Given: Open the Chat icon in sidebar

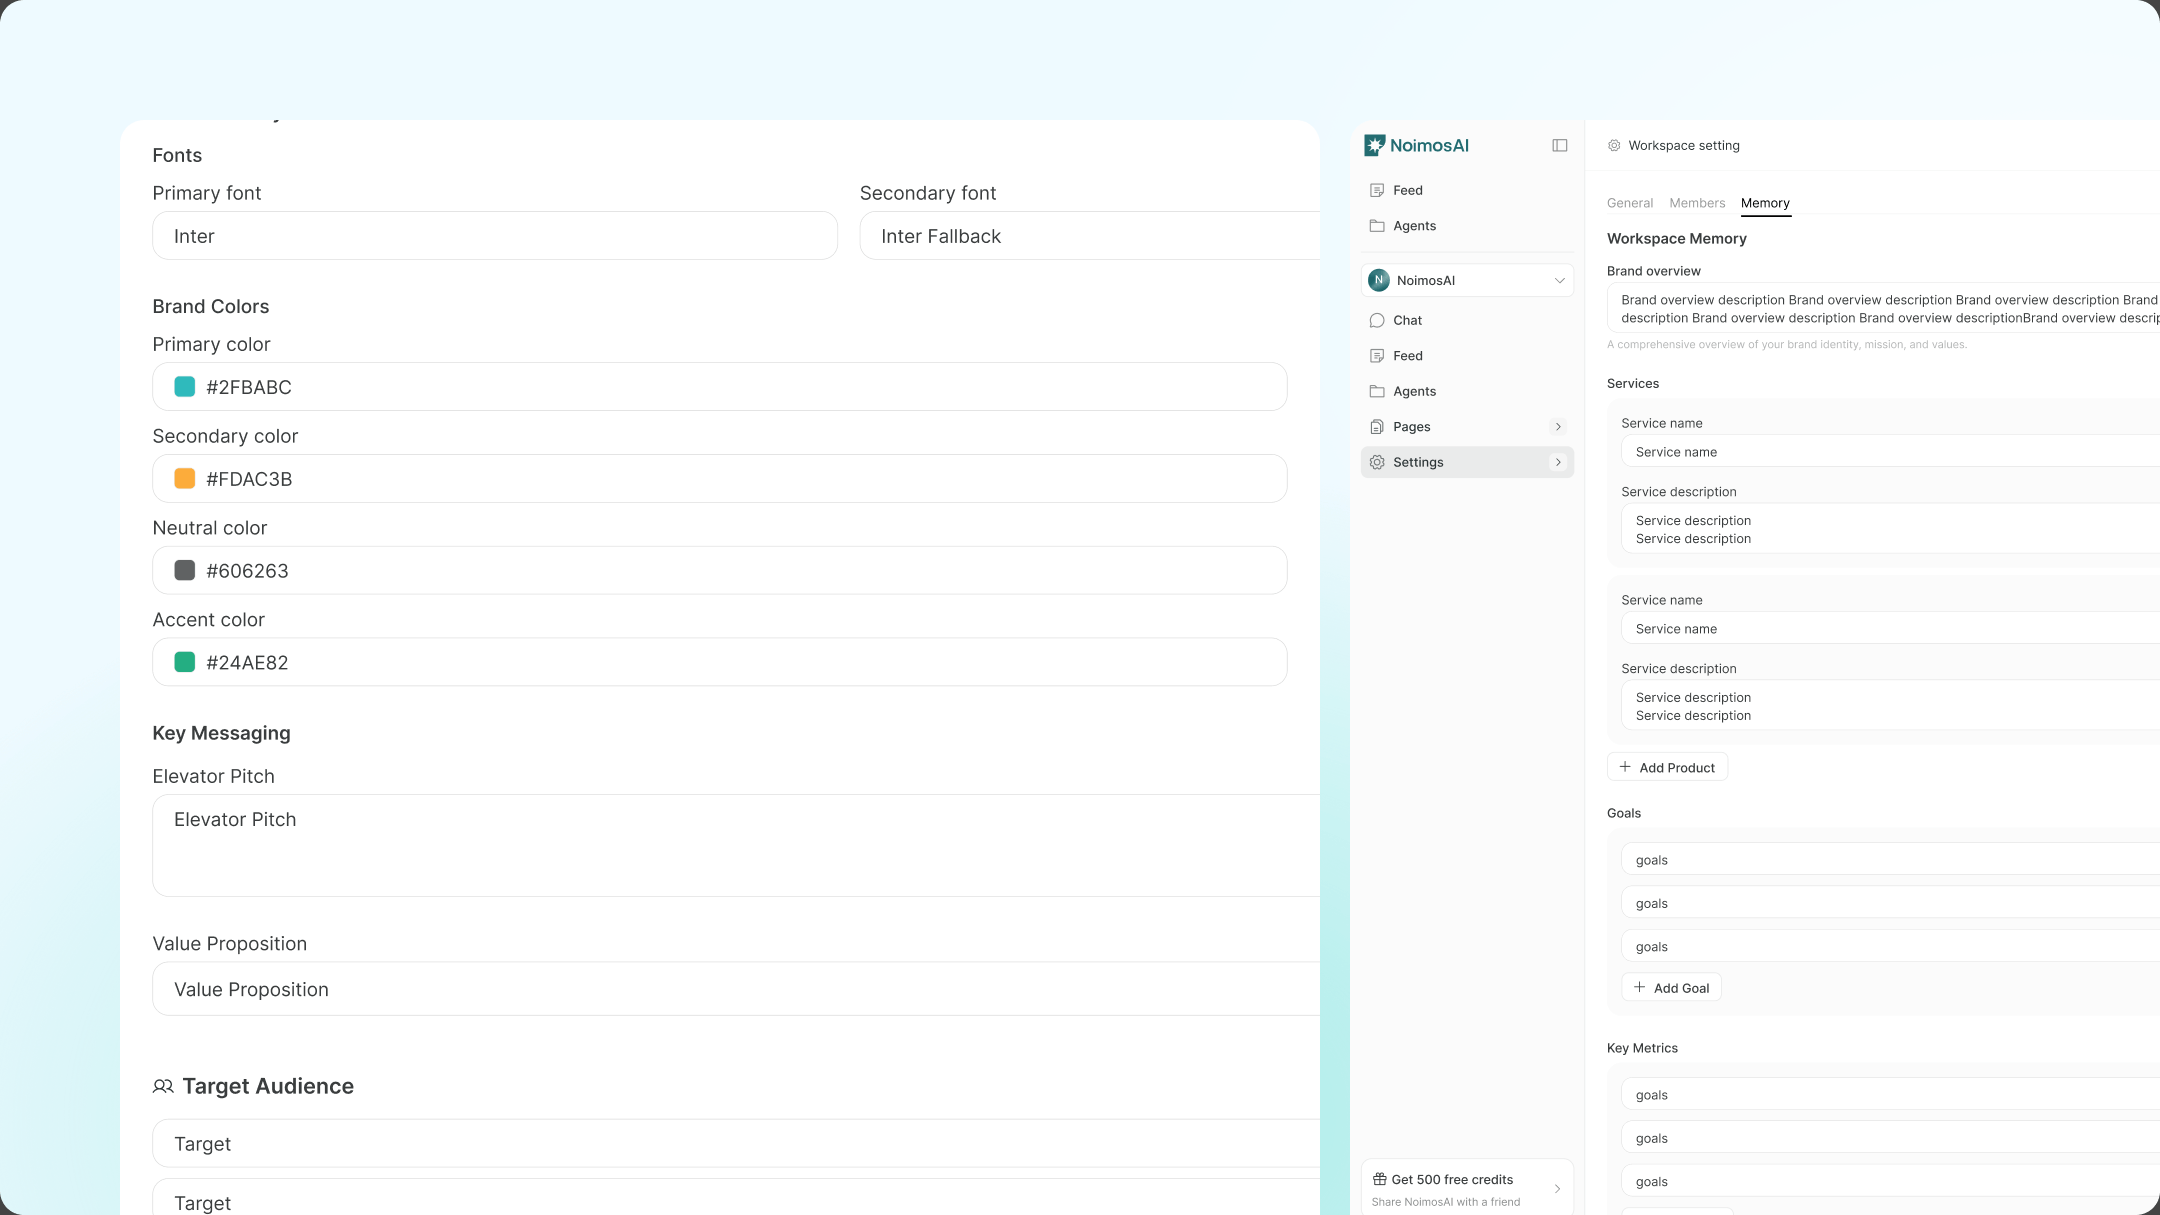Looking at the screenshot, I should coord(1377,321).
